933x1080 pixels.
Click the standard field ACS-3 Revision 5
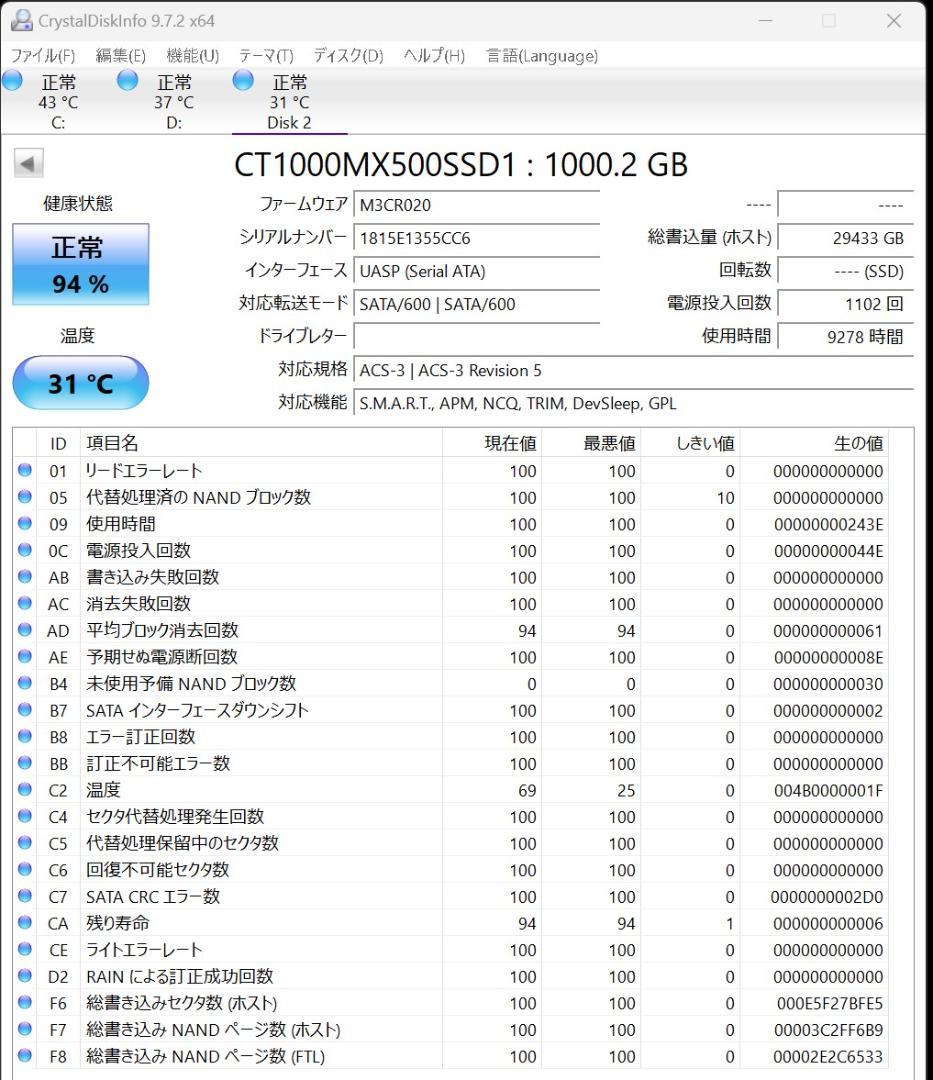pyautogui.click(x=633, y=371)
